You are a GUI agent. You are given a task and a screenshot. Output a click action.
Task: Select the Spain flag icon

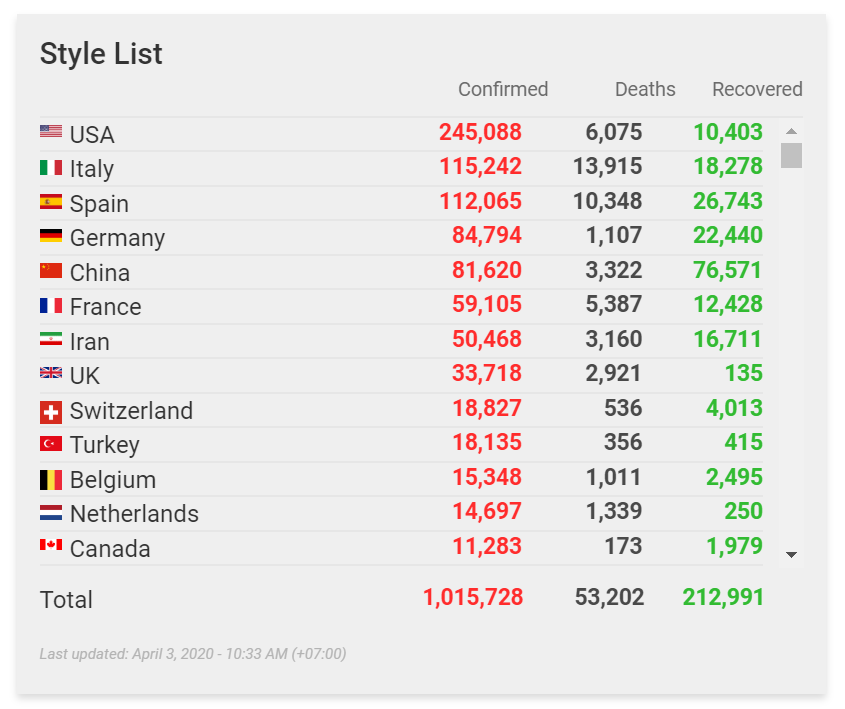[51, 202]
